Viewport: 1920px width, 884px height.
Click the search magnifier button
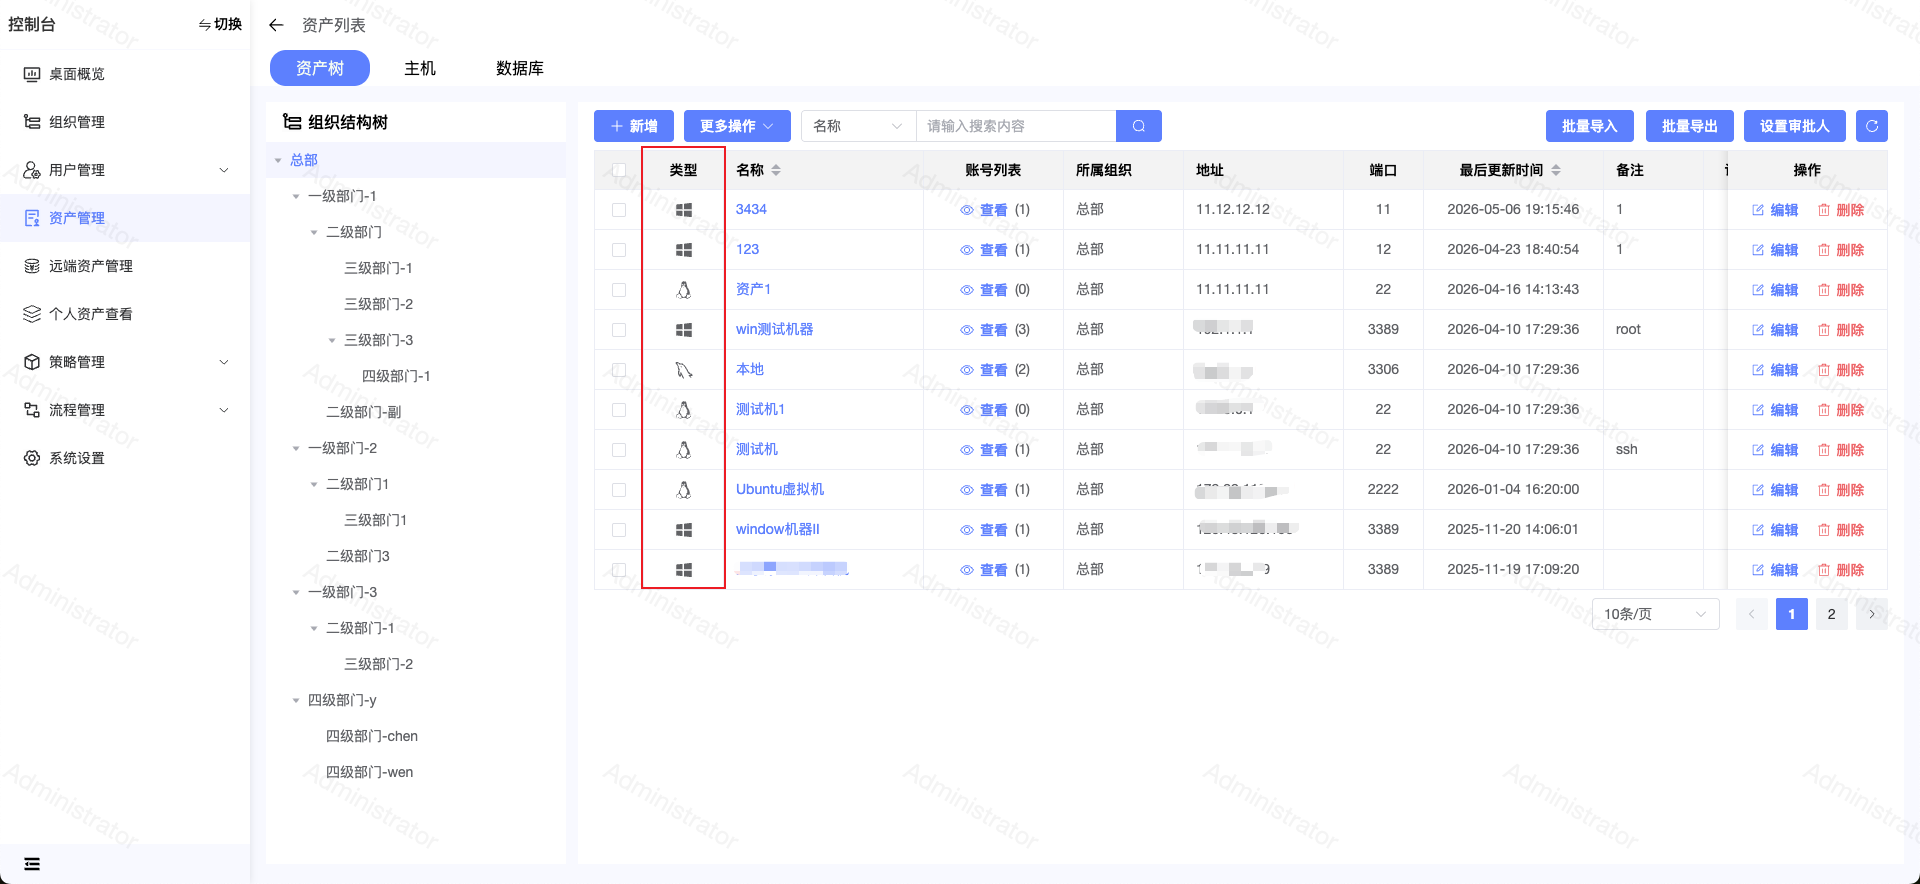click(1139, 126)
